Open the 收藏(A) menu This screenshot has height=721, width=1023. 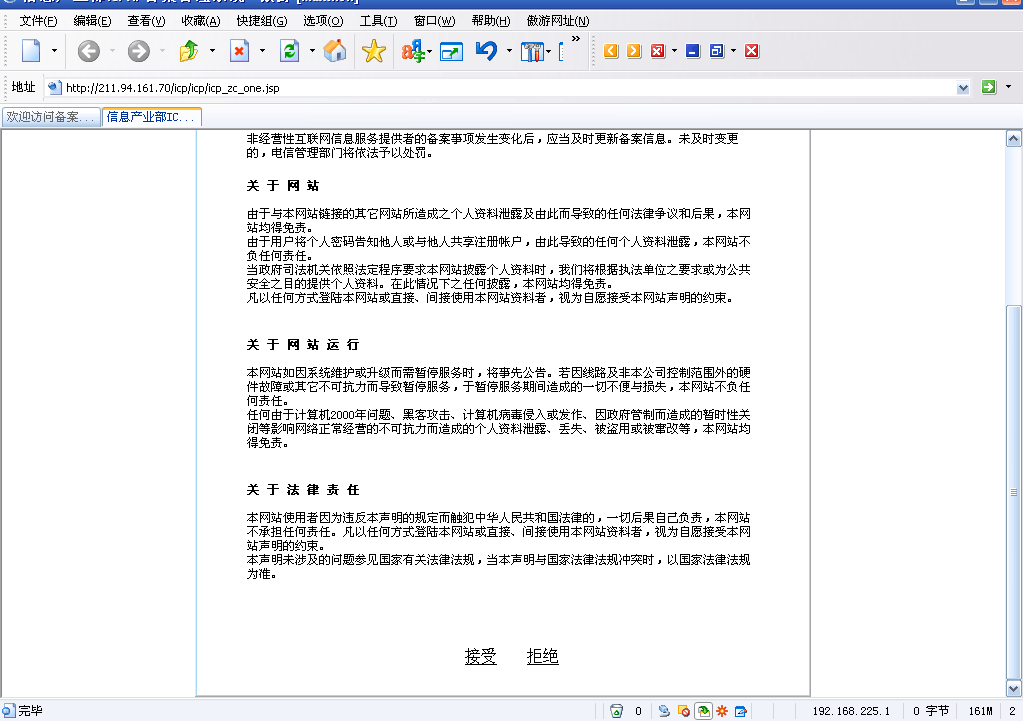pyautogui.click(x=201, y=21)
